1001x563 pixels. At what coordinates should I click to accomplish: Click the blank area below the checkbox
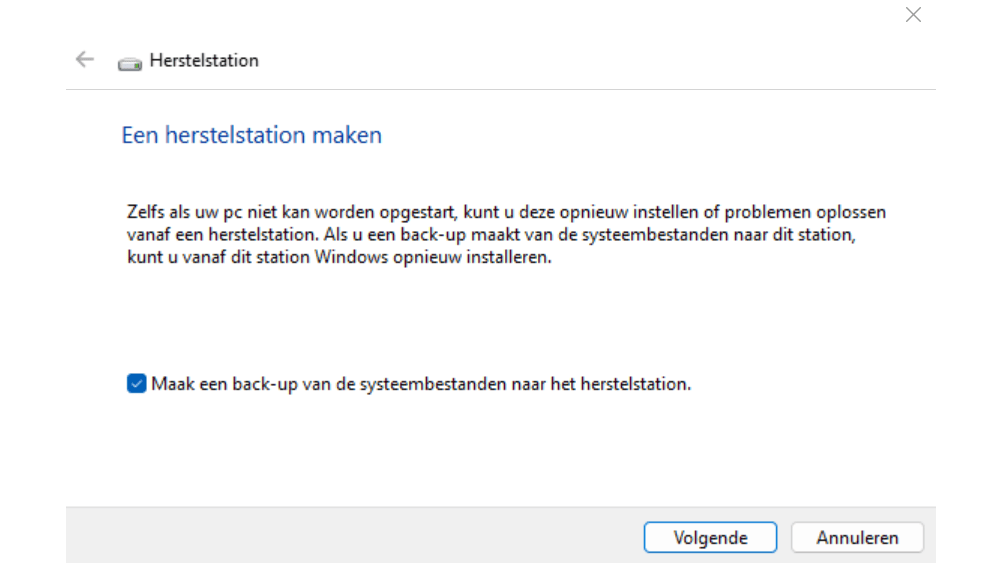pyautogui.click(x=500, y=450)
